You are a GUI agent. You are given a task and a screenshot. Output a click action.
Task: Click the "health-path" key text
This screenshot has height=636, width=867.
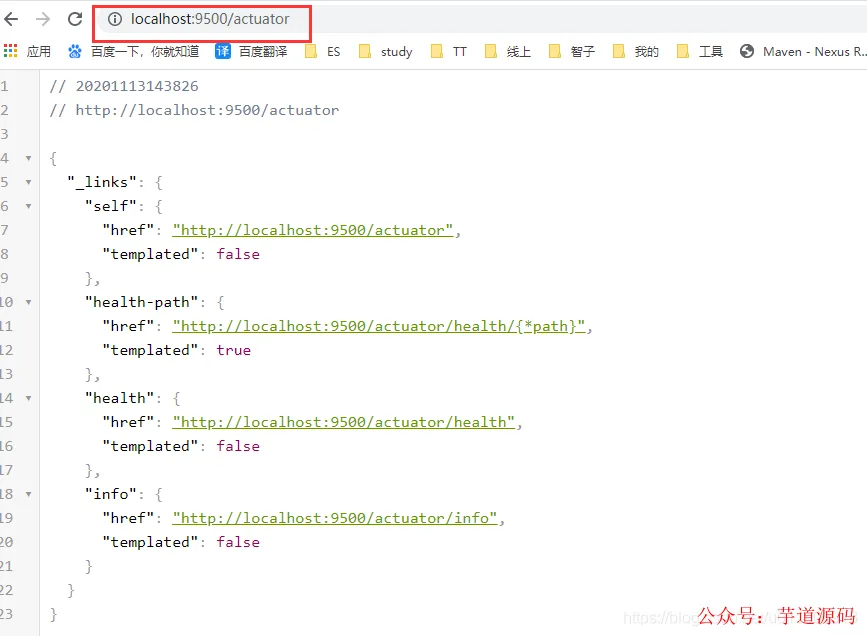[141, 302]
